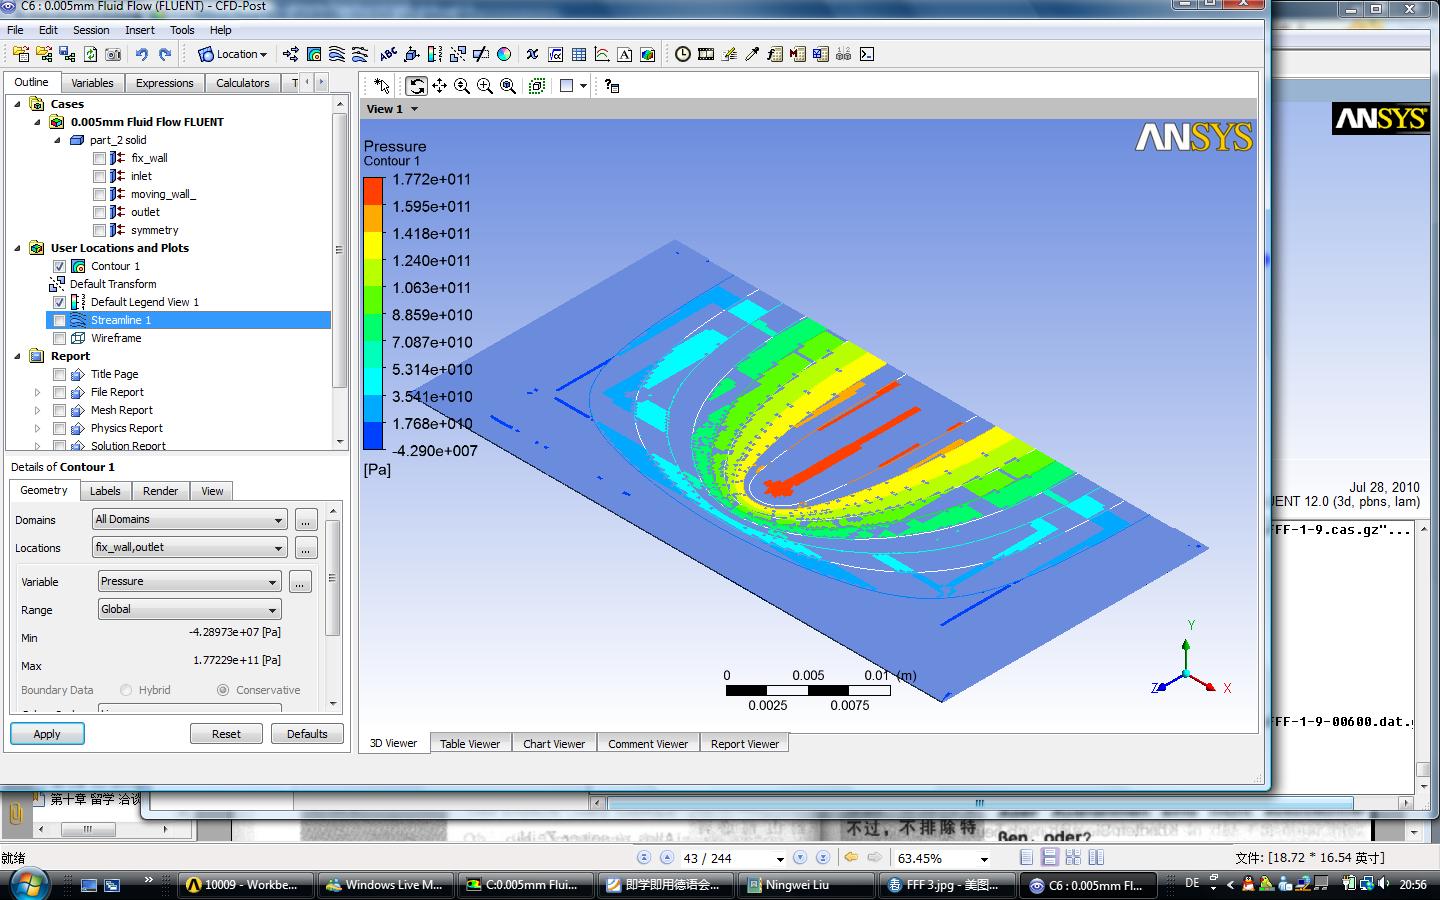Screen dimensions: 1440x900
Task: Open the Location dropdown in toolbar
Action: (x=233, y=54)
